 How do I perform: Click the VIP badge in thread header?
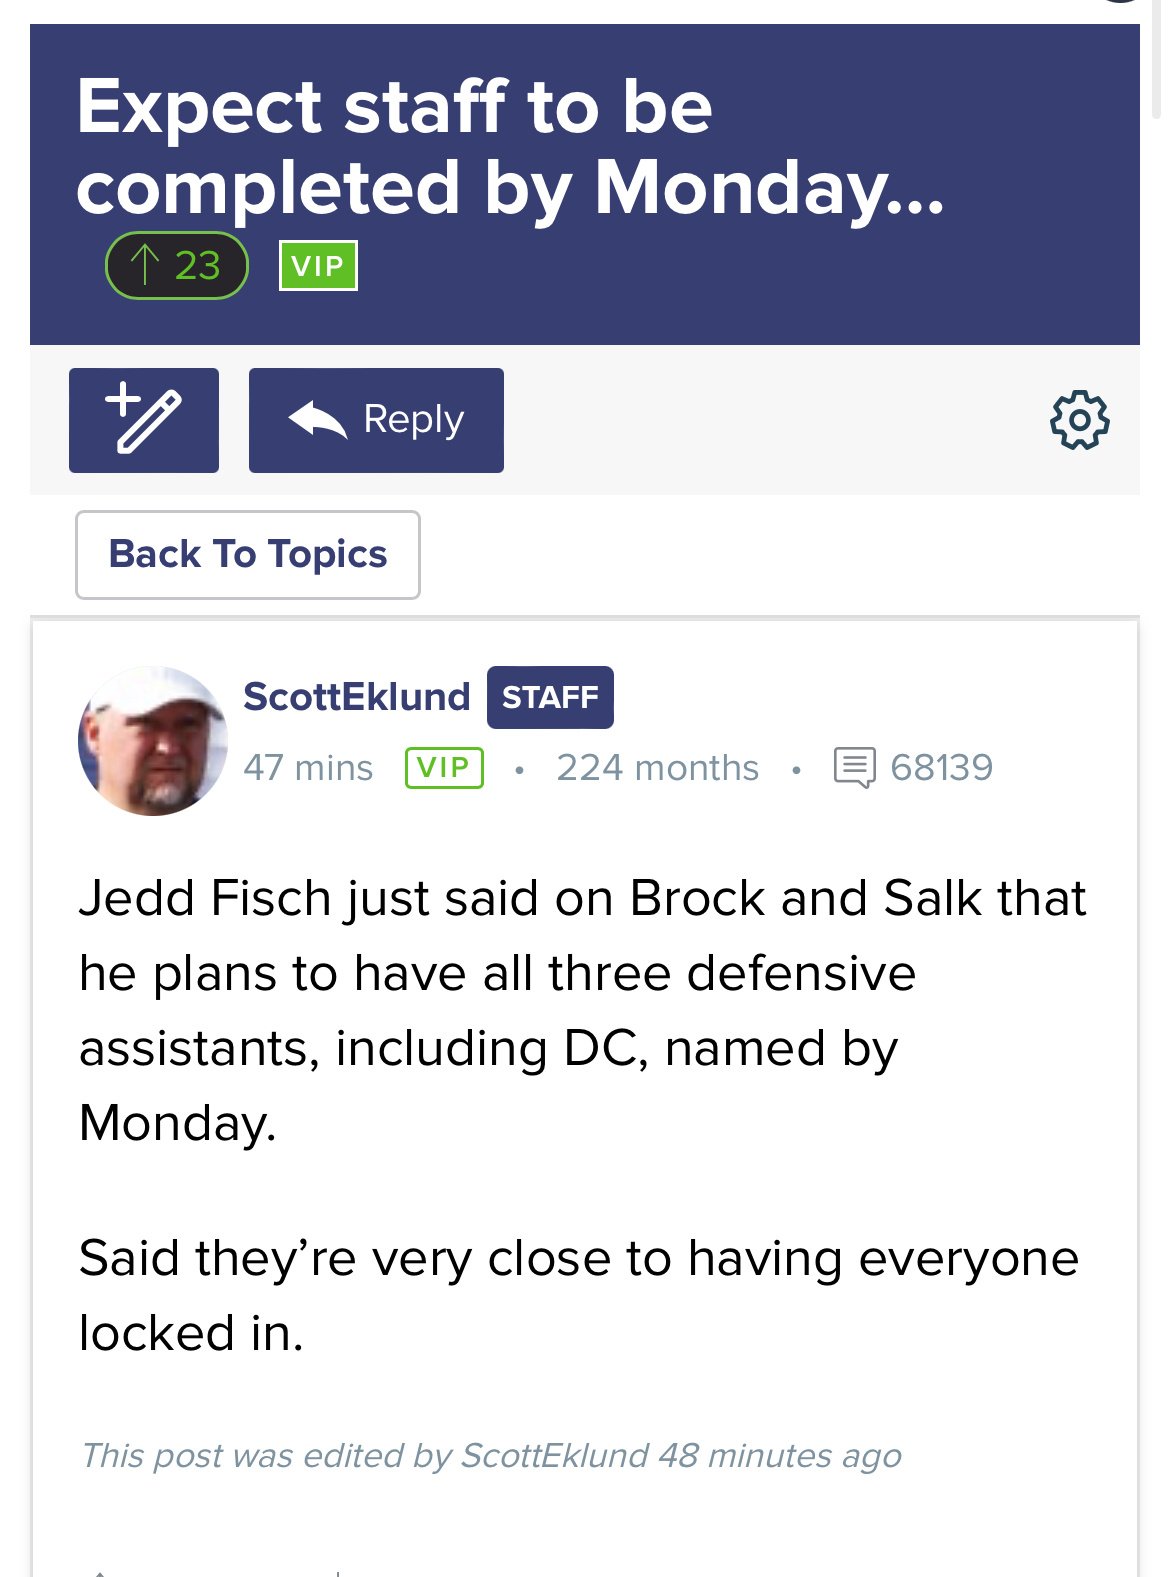pos(318,266)
